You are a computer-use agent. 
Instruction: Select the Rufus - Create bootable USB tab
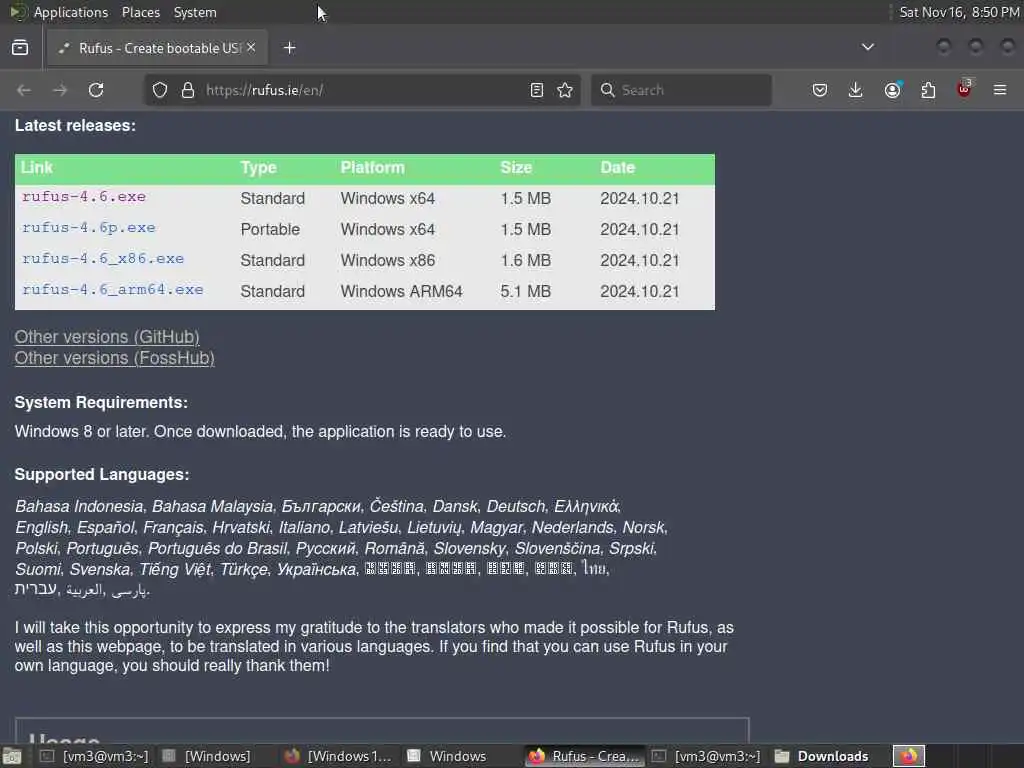[x=157, y=48]
